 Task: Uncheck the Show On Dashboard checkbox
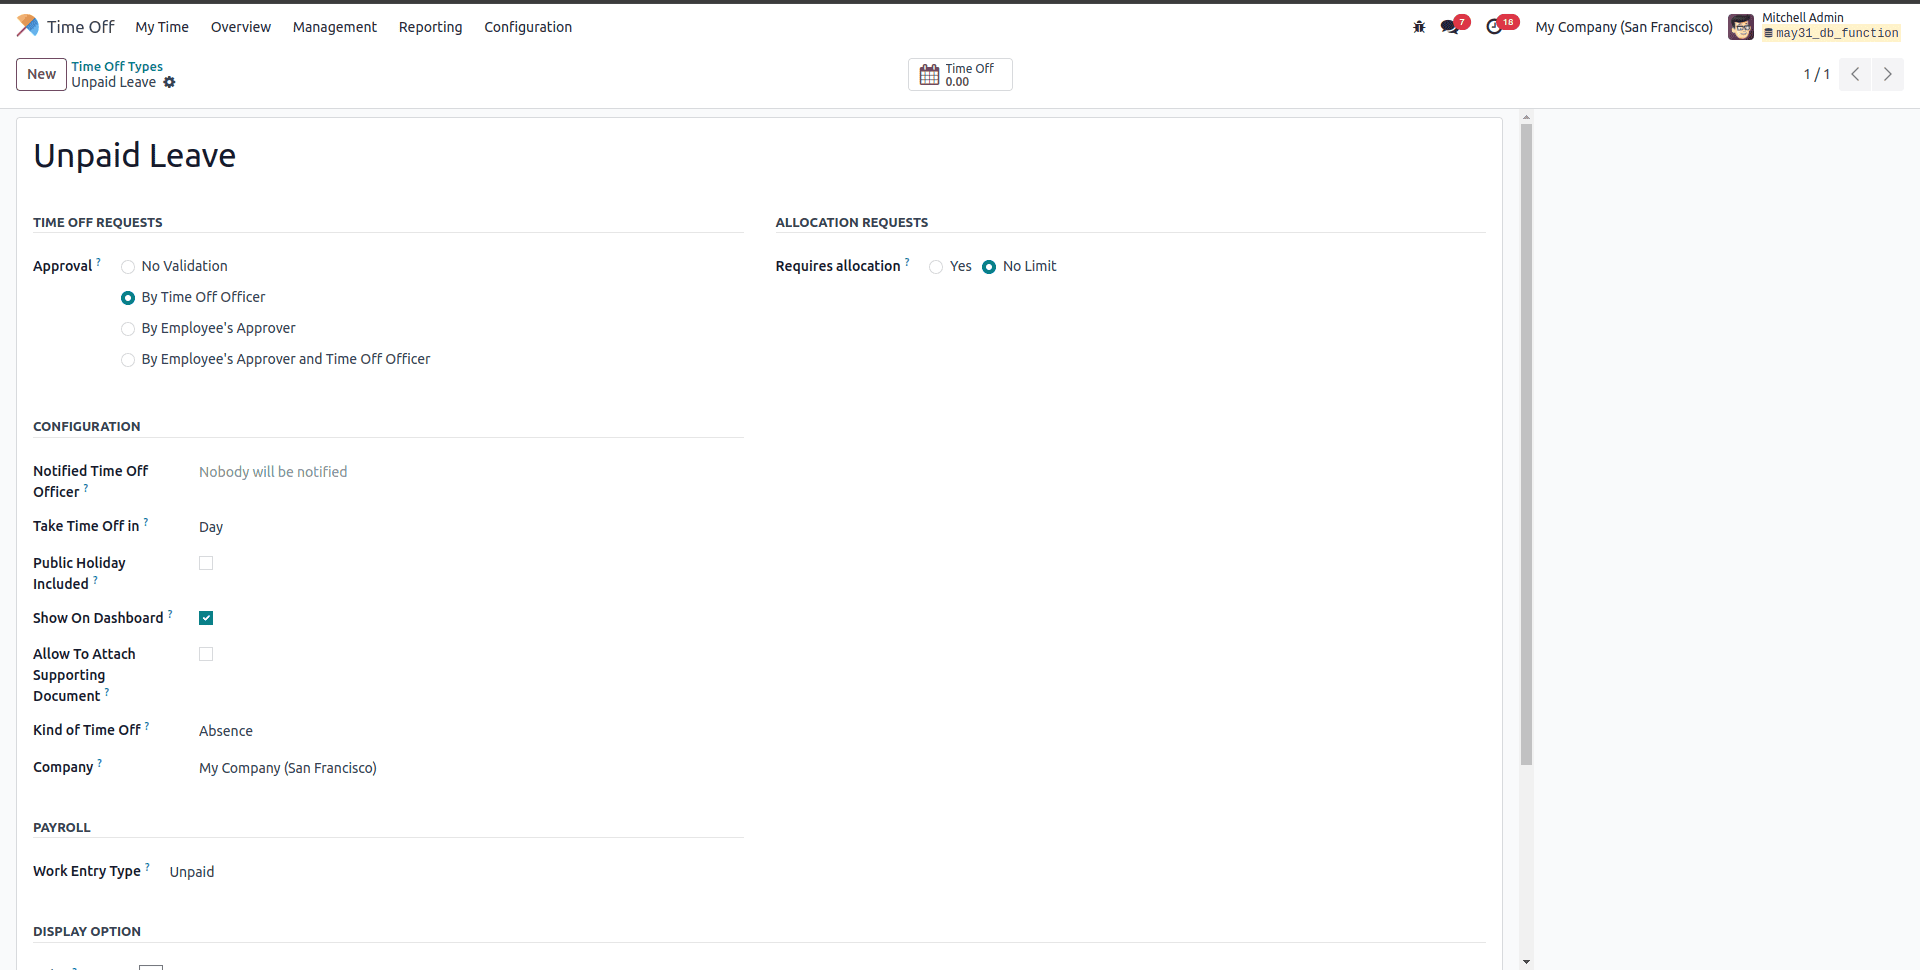206,618
